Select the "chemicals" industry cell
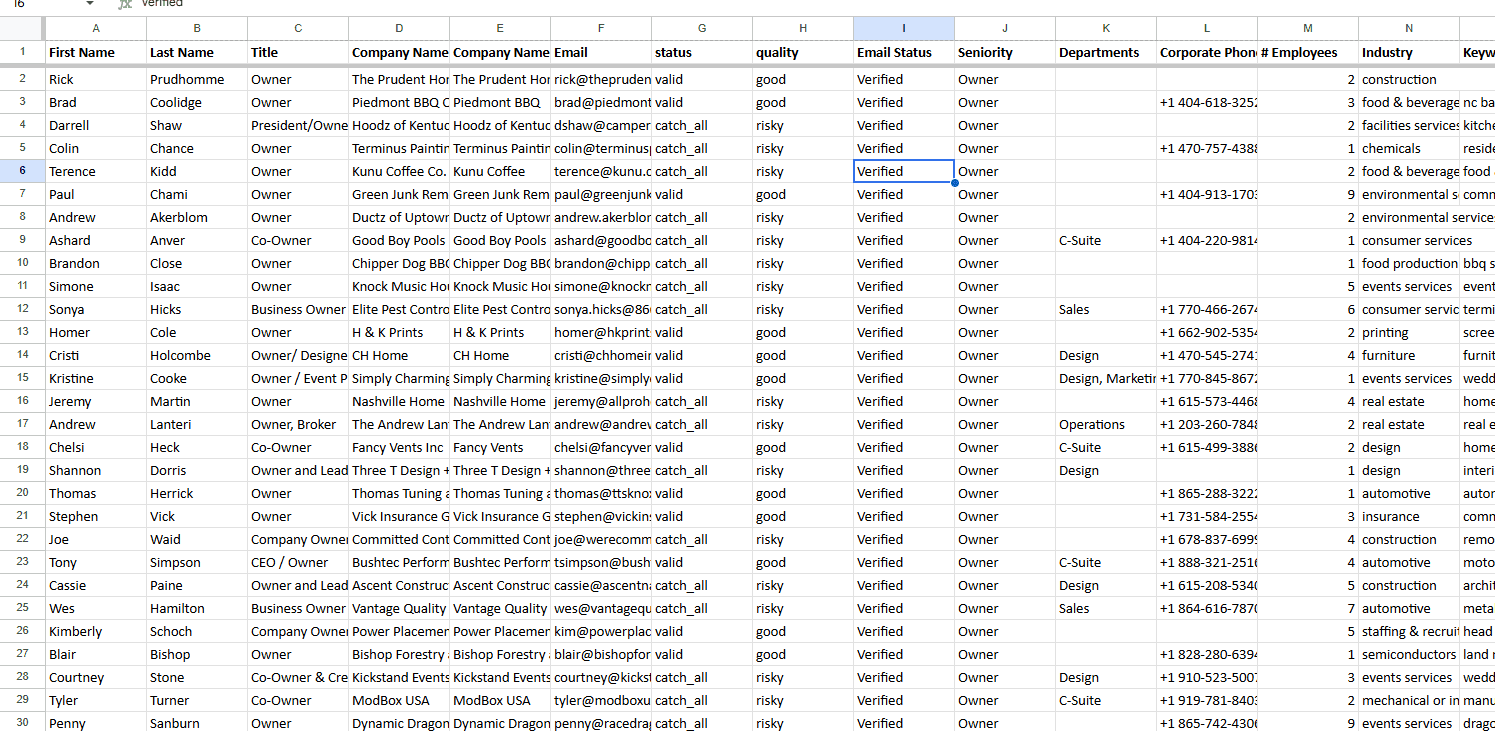Viewport: 1495px width, 731px height. (1409, 148)
